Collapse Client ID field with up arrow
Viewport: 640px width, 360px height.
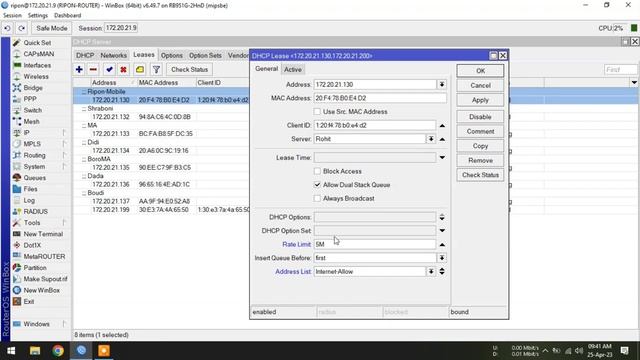coord(442,126)
